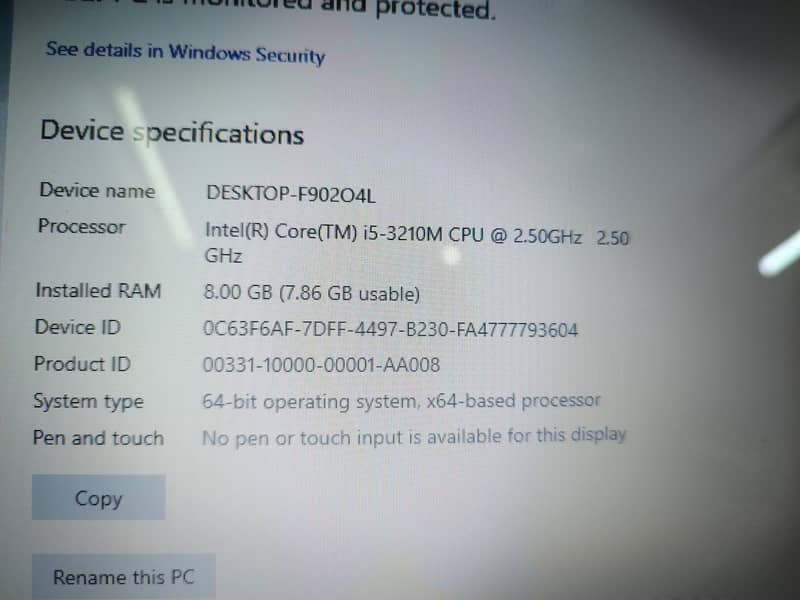Click the Processor label

coord(82,226)
